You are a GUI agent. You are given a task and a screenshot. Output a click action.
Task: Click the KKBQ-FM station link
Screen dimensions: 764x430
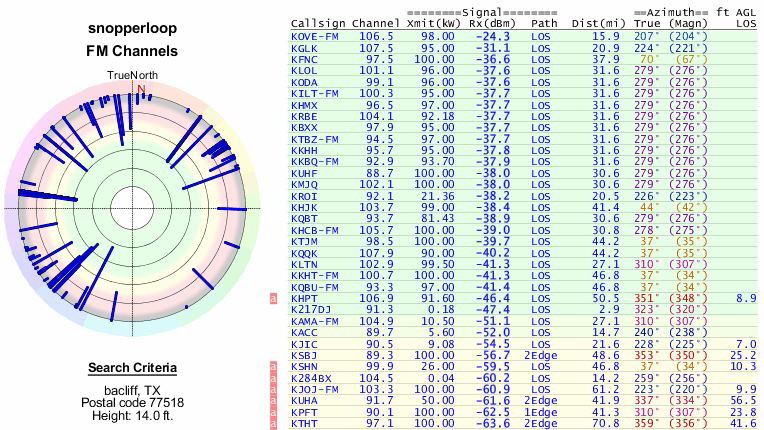pyautogui.click(x=311, y=161)
